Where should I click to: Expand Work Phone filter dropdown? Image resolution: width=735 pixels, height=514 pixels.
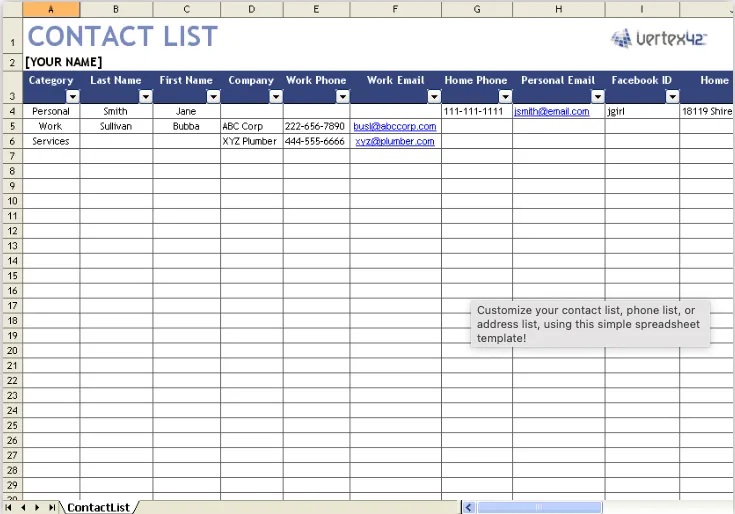point(343,97)
